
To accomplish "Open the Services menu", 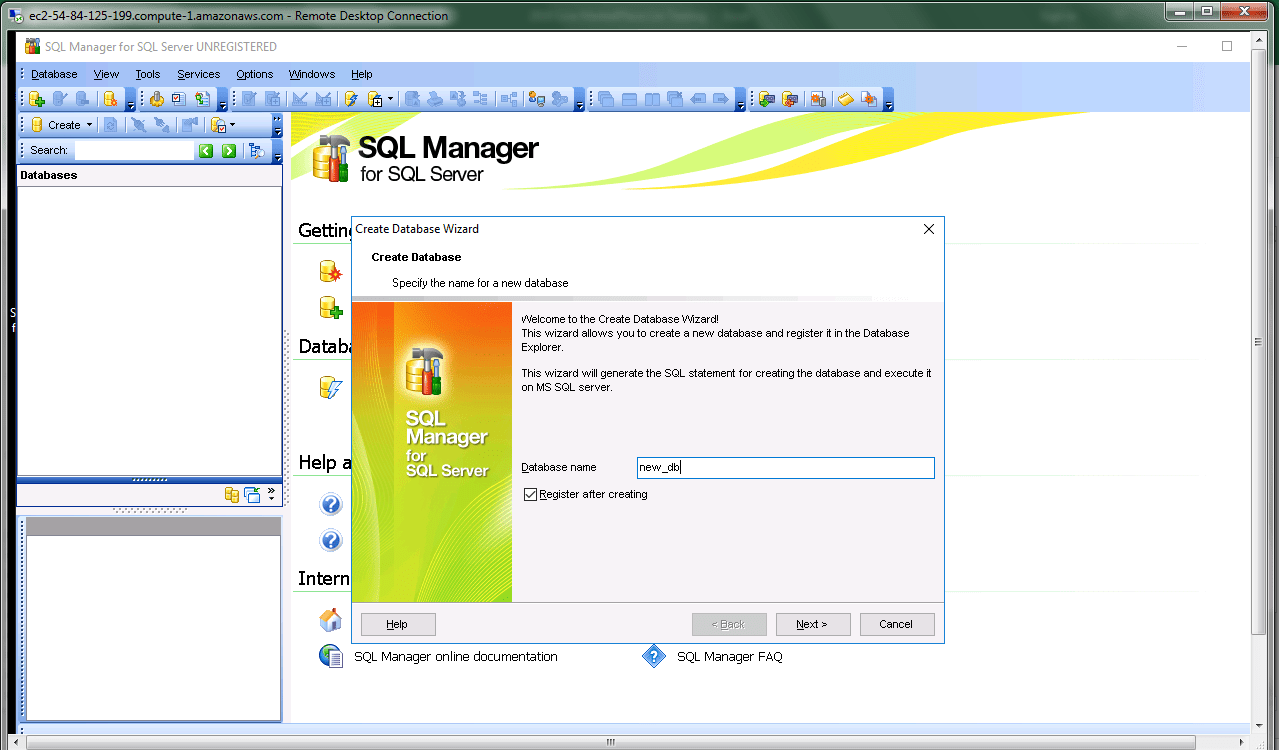I will 198,74.
